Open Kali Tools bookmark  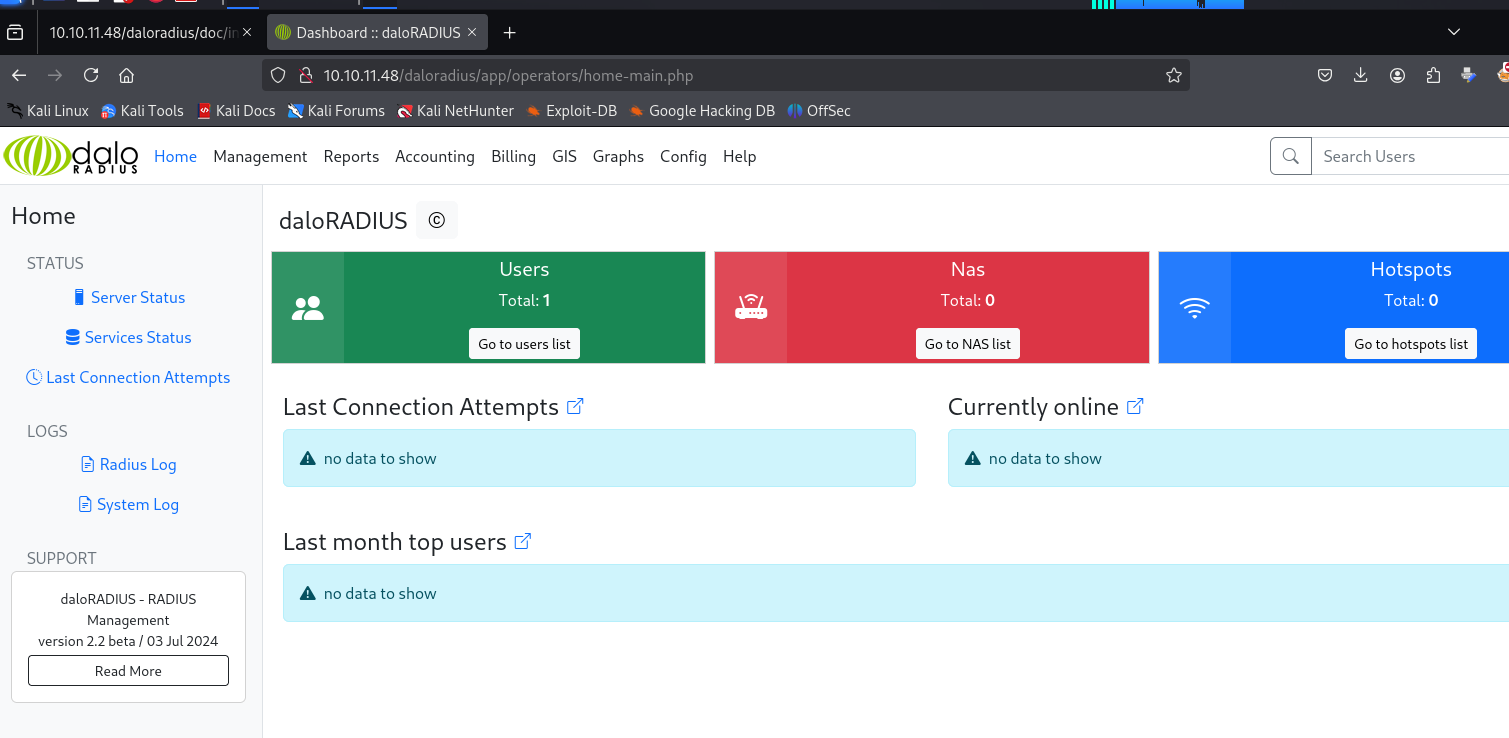[142, 111]
